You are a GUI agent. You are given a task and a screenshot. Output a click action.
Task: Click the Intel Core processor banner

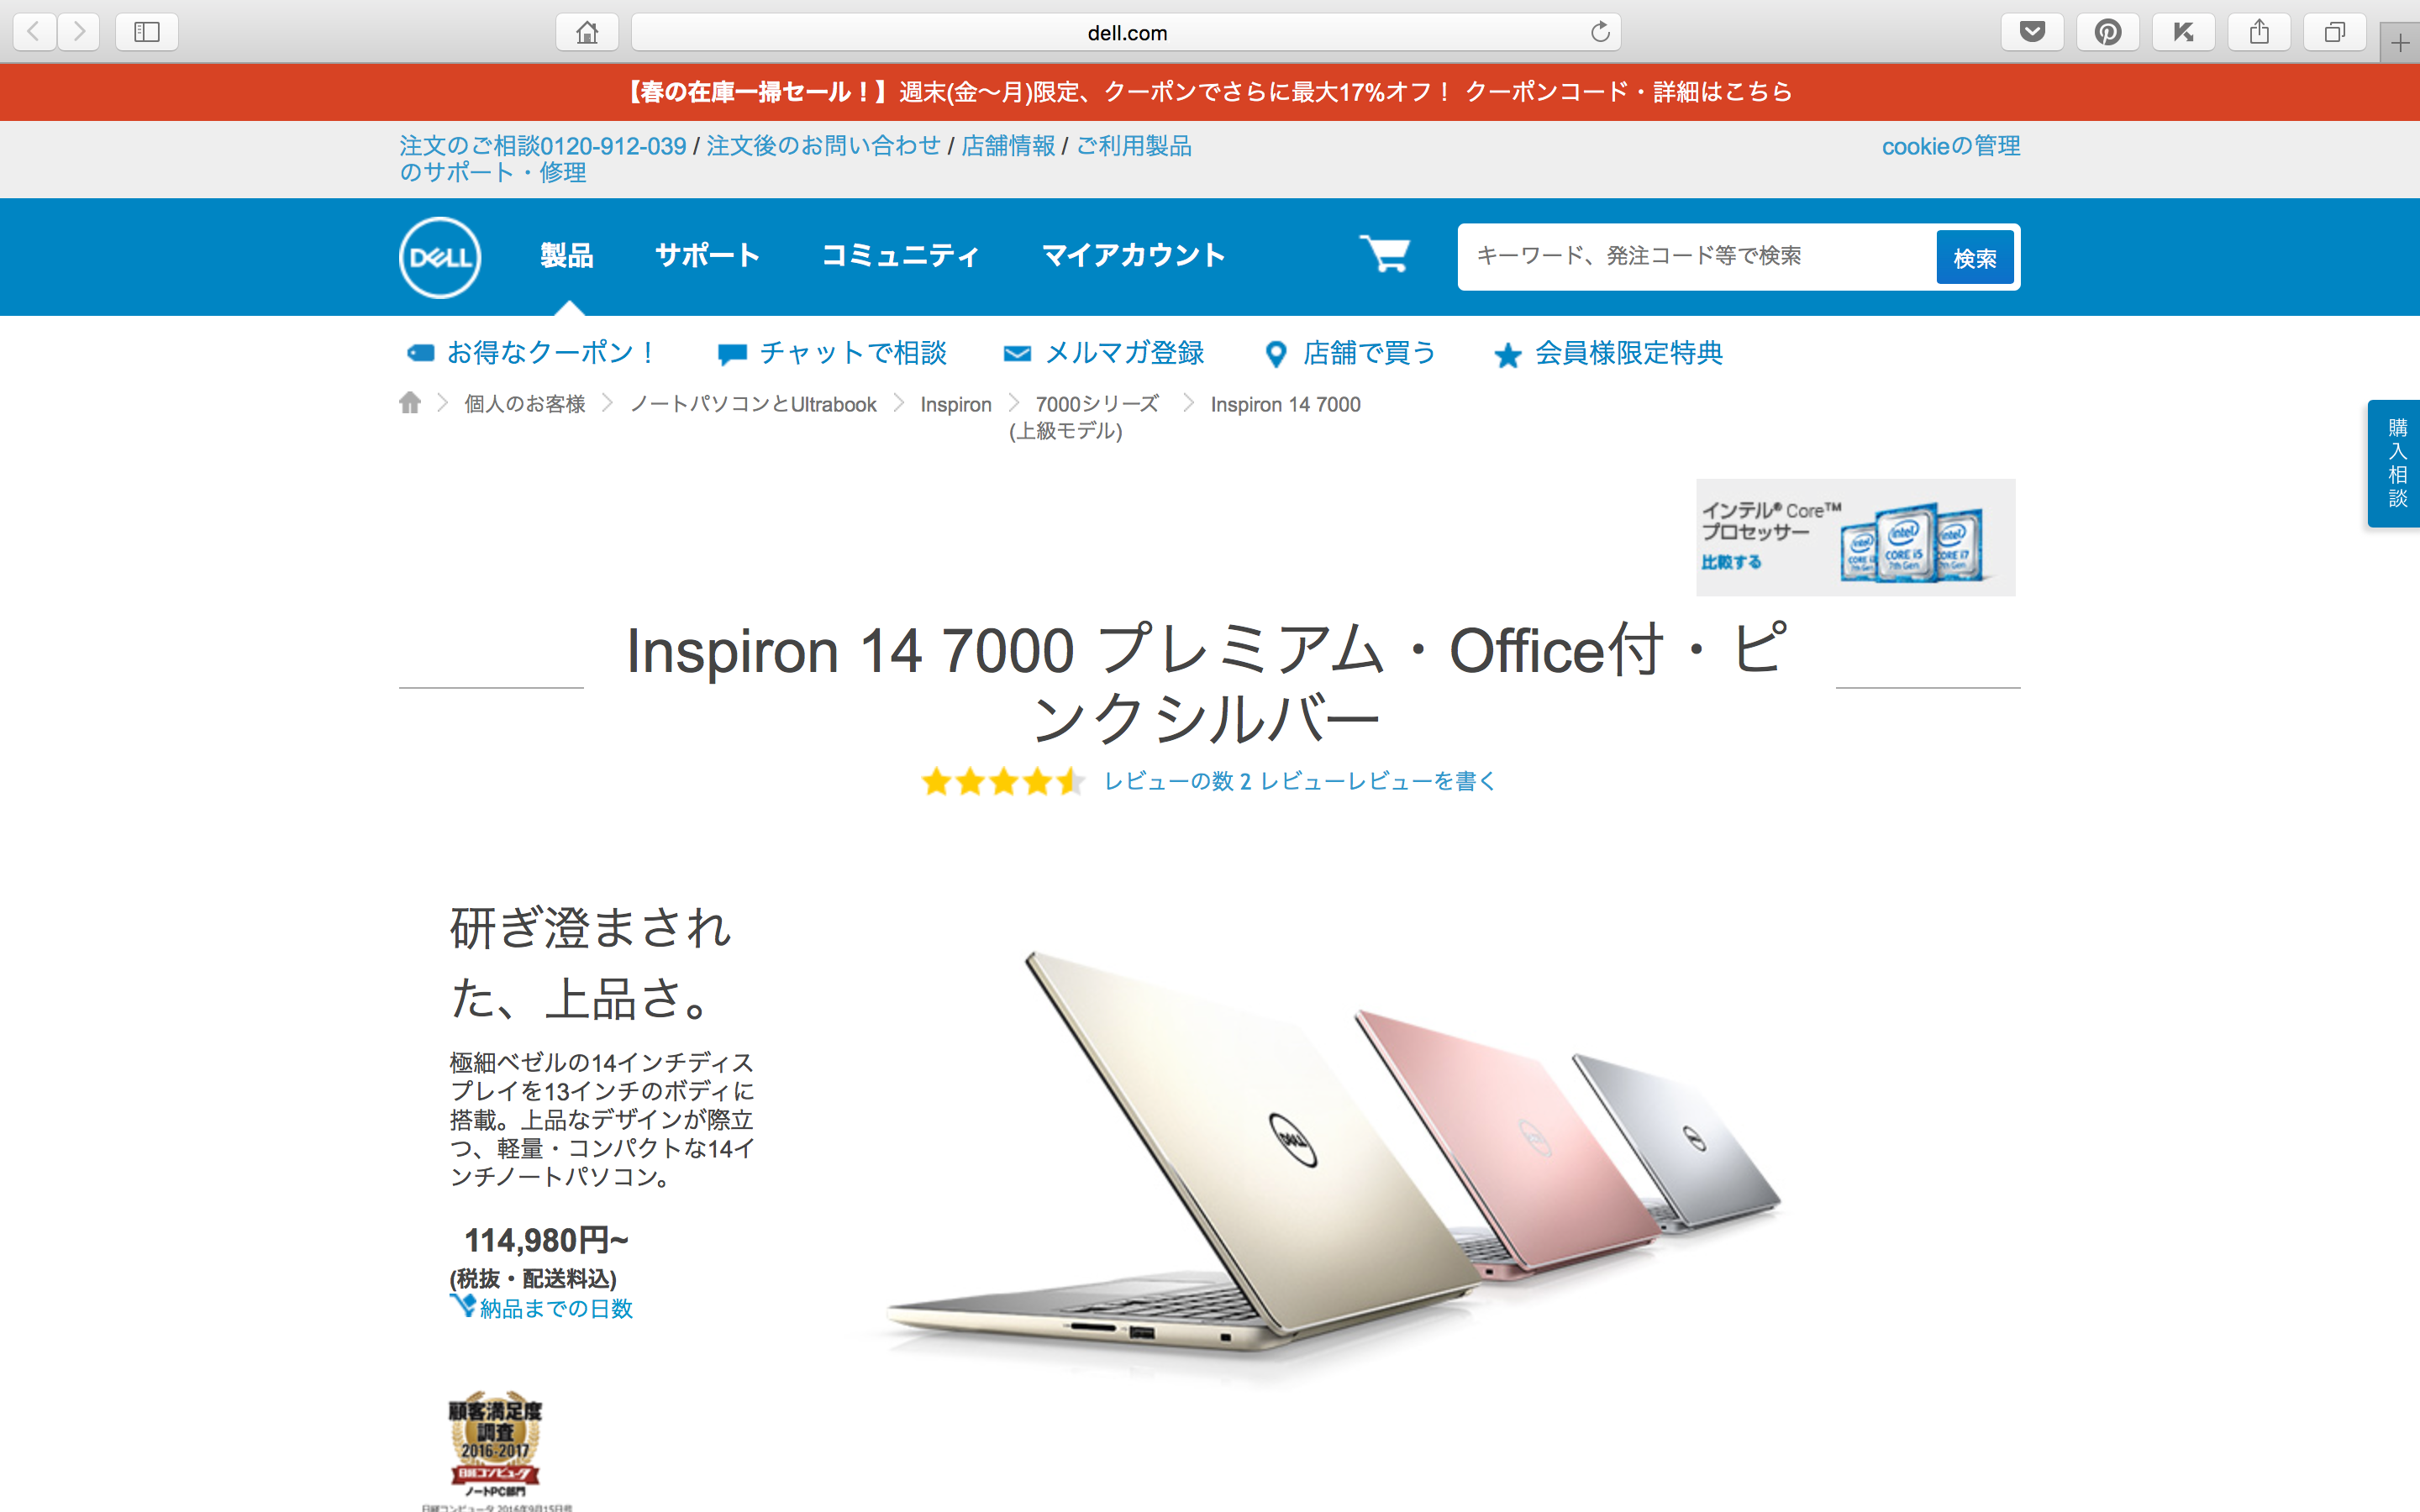pos(1855,537)
